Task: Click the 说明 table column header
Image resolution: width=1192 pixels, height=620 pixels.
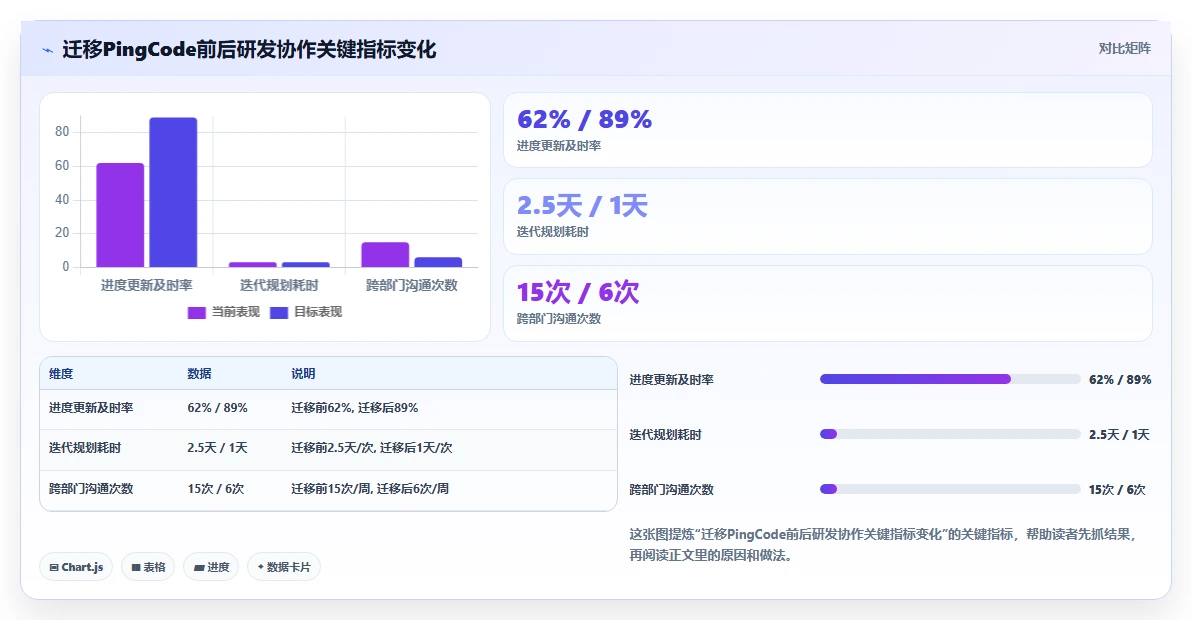Action: pyautogui.click(x=303, y=374)
